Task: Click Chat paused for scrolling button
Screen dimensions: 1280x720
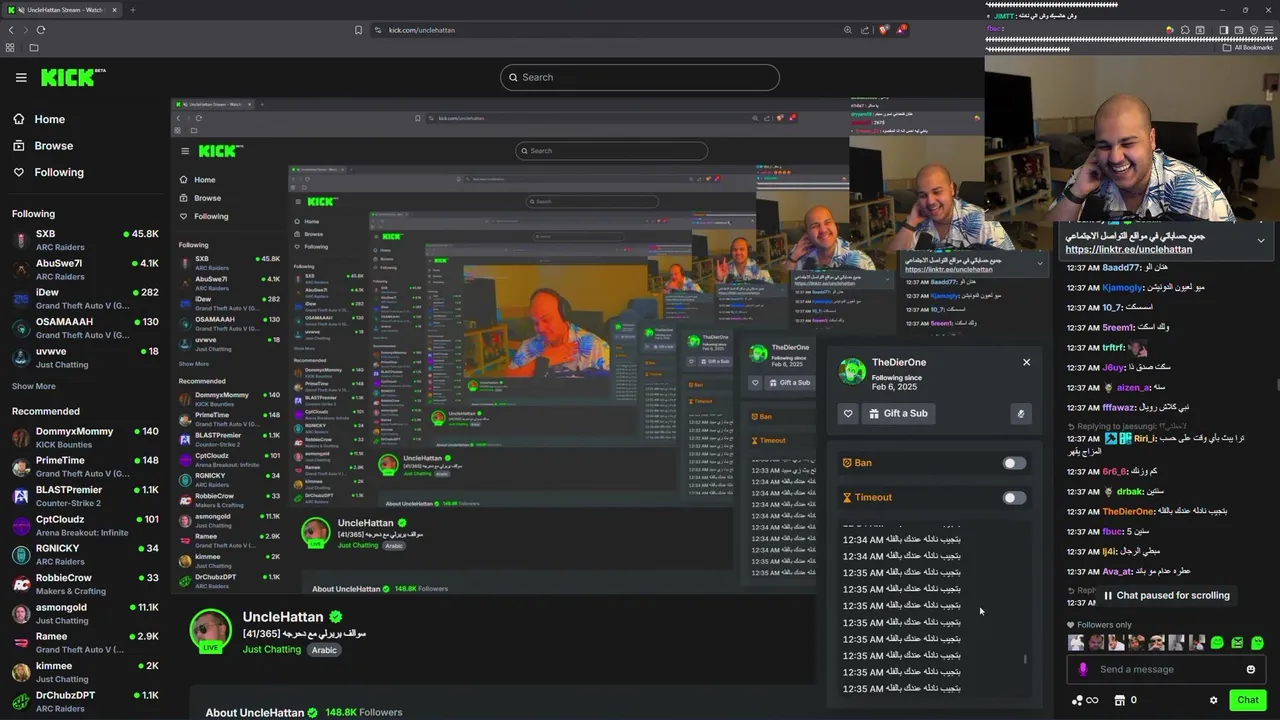Action: [x=1166, y=595]
